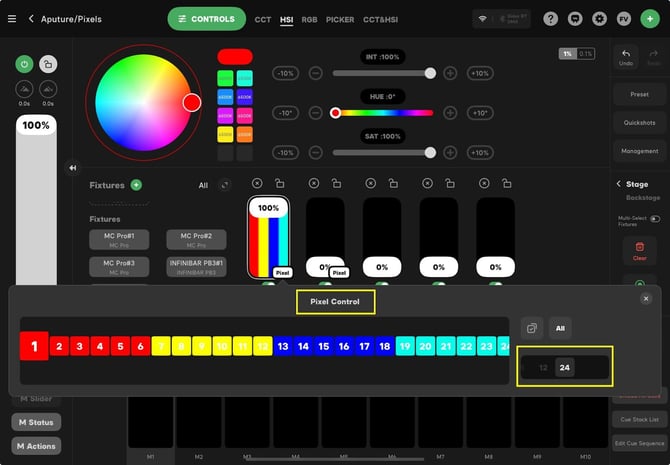Screen dimensions: 670x465
Task: Select the 1% step increment
Action: (x=567, y=54)
